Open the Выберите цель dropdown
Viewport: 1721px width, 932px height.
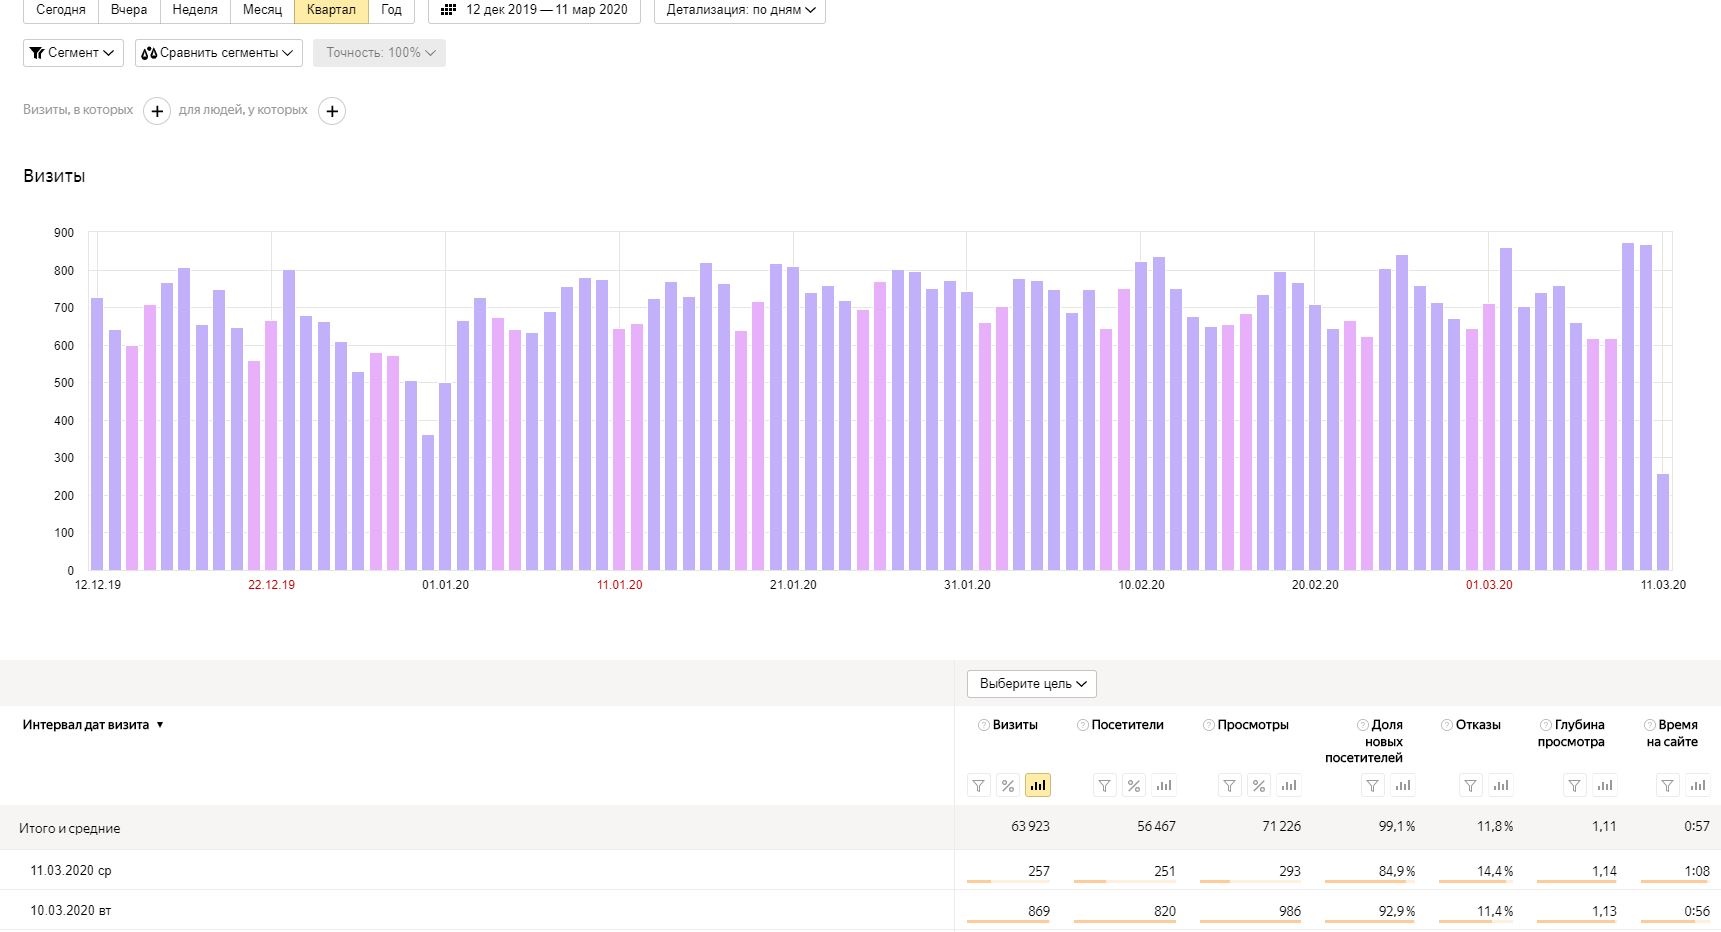(1032, 684)
